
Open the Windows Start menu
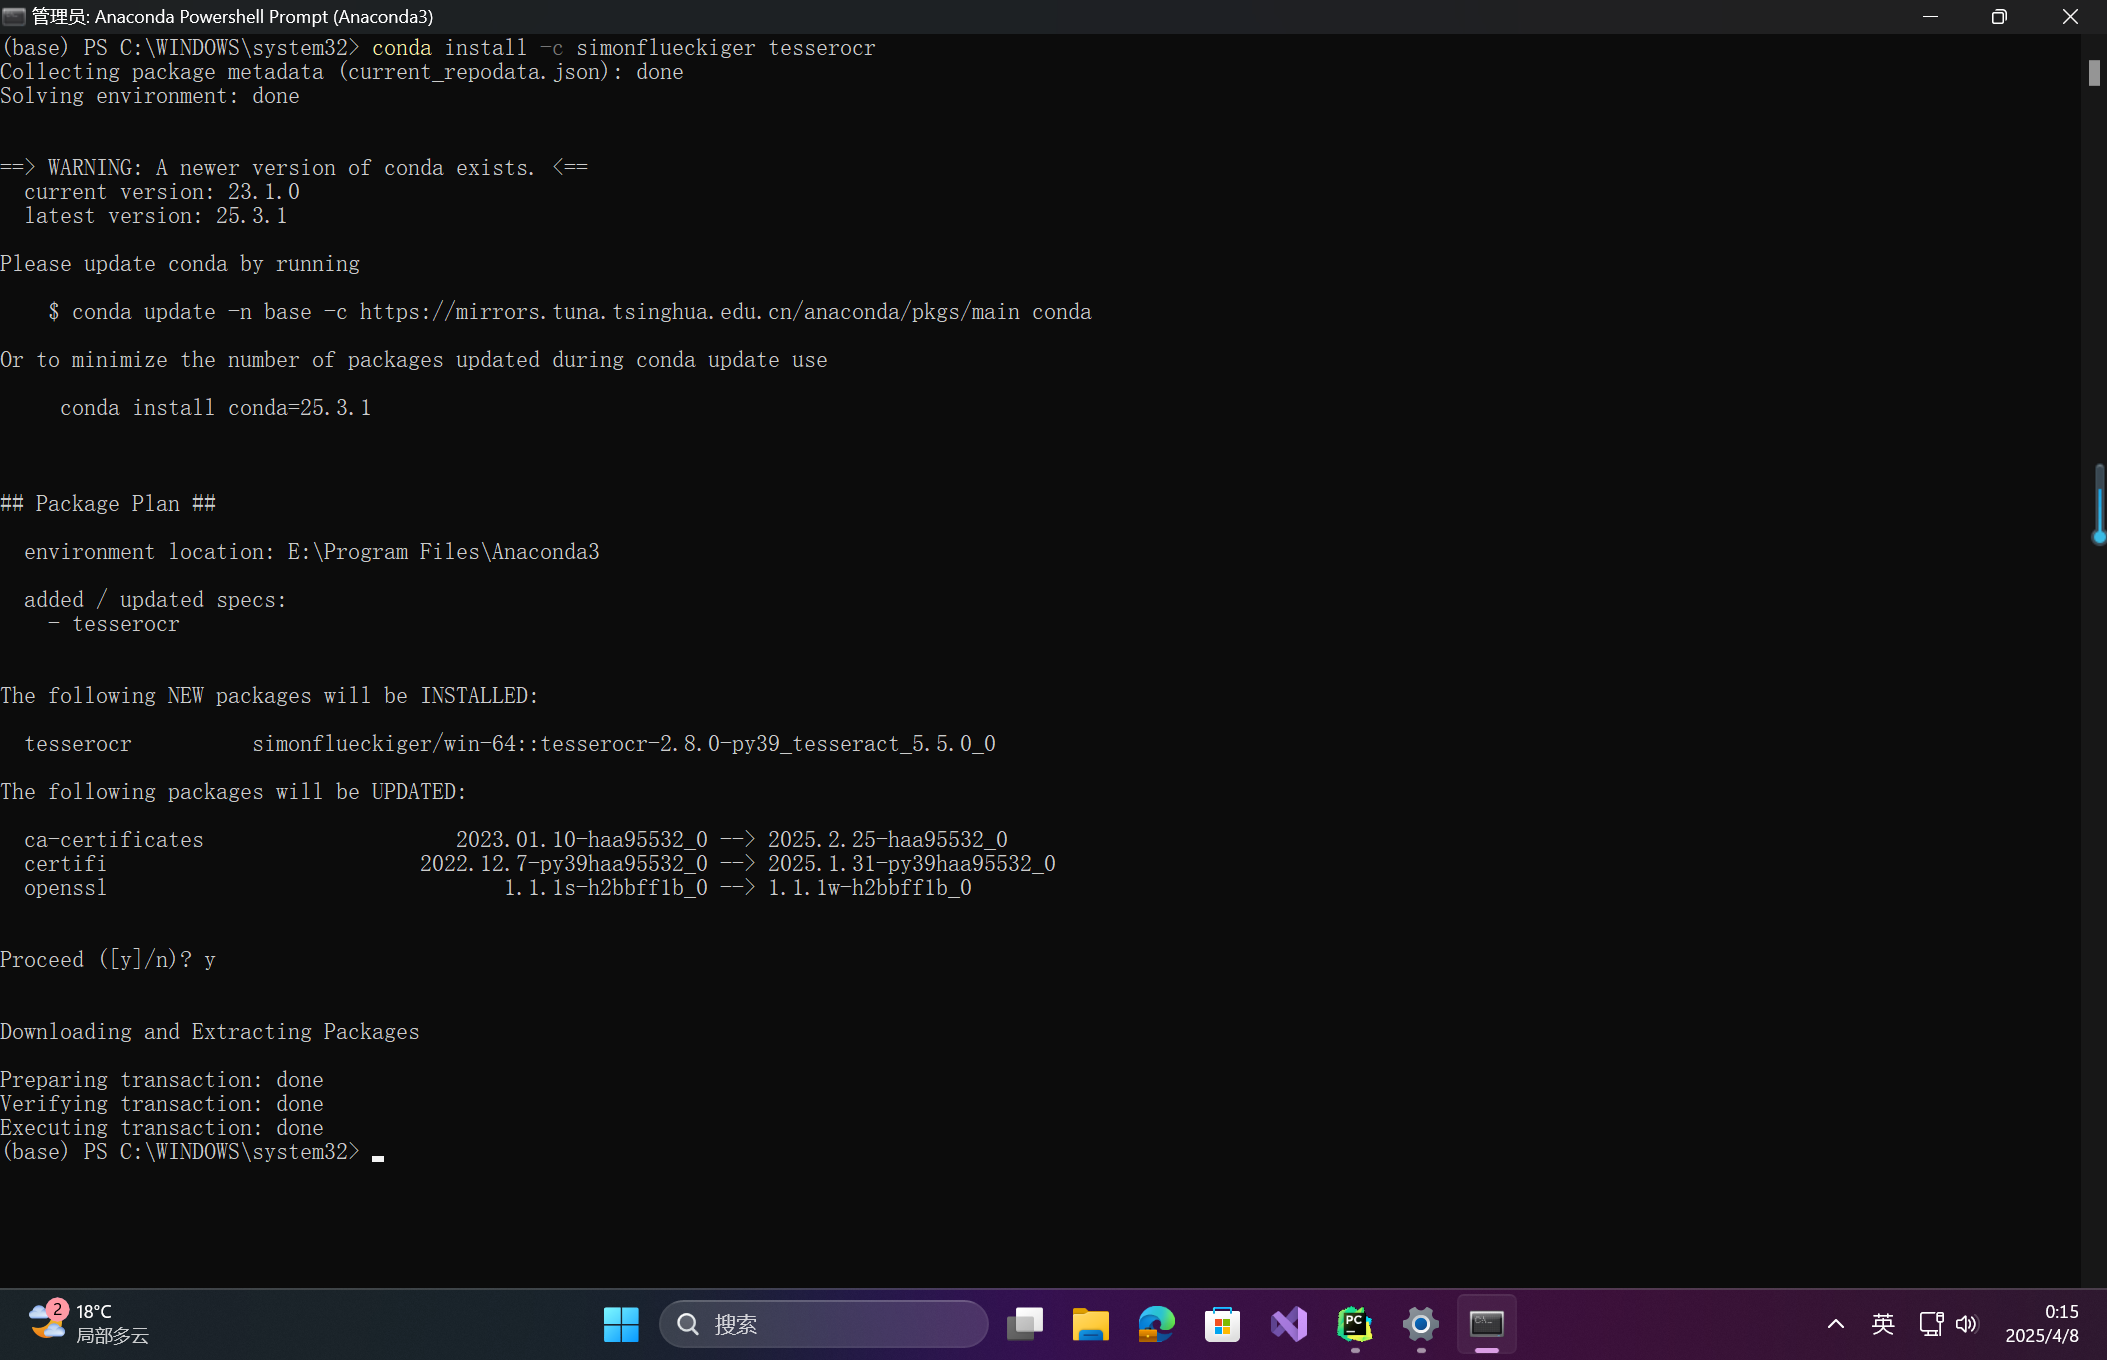(x=621, y=1324)
